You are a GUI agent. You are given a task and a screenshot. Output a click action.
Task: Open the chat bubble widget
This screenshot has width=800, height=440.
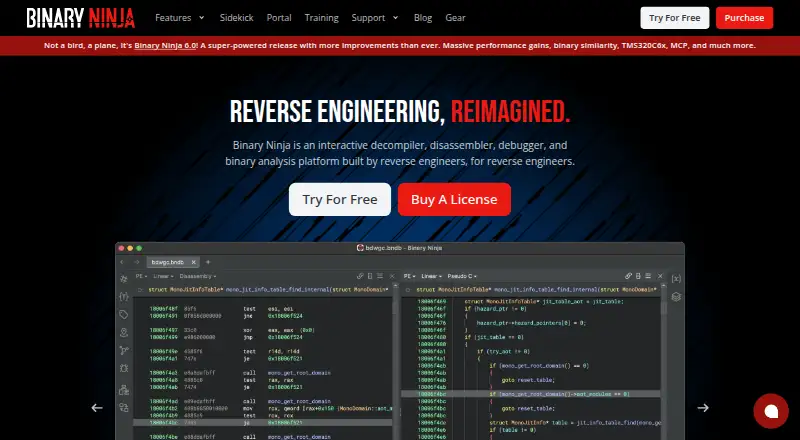771,411
